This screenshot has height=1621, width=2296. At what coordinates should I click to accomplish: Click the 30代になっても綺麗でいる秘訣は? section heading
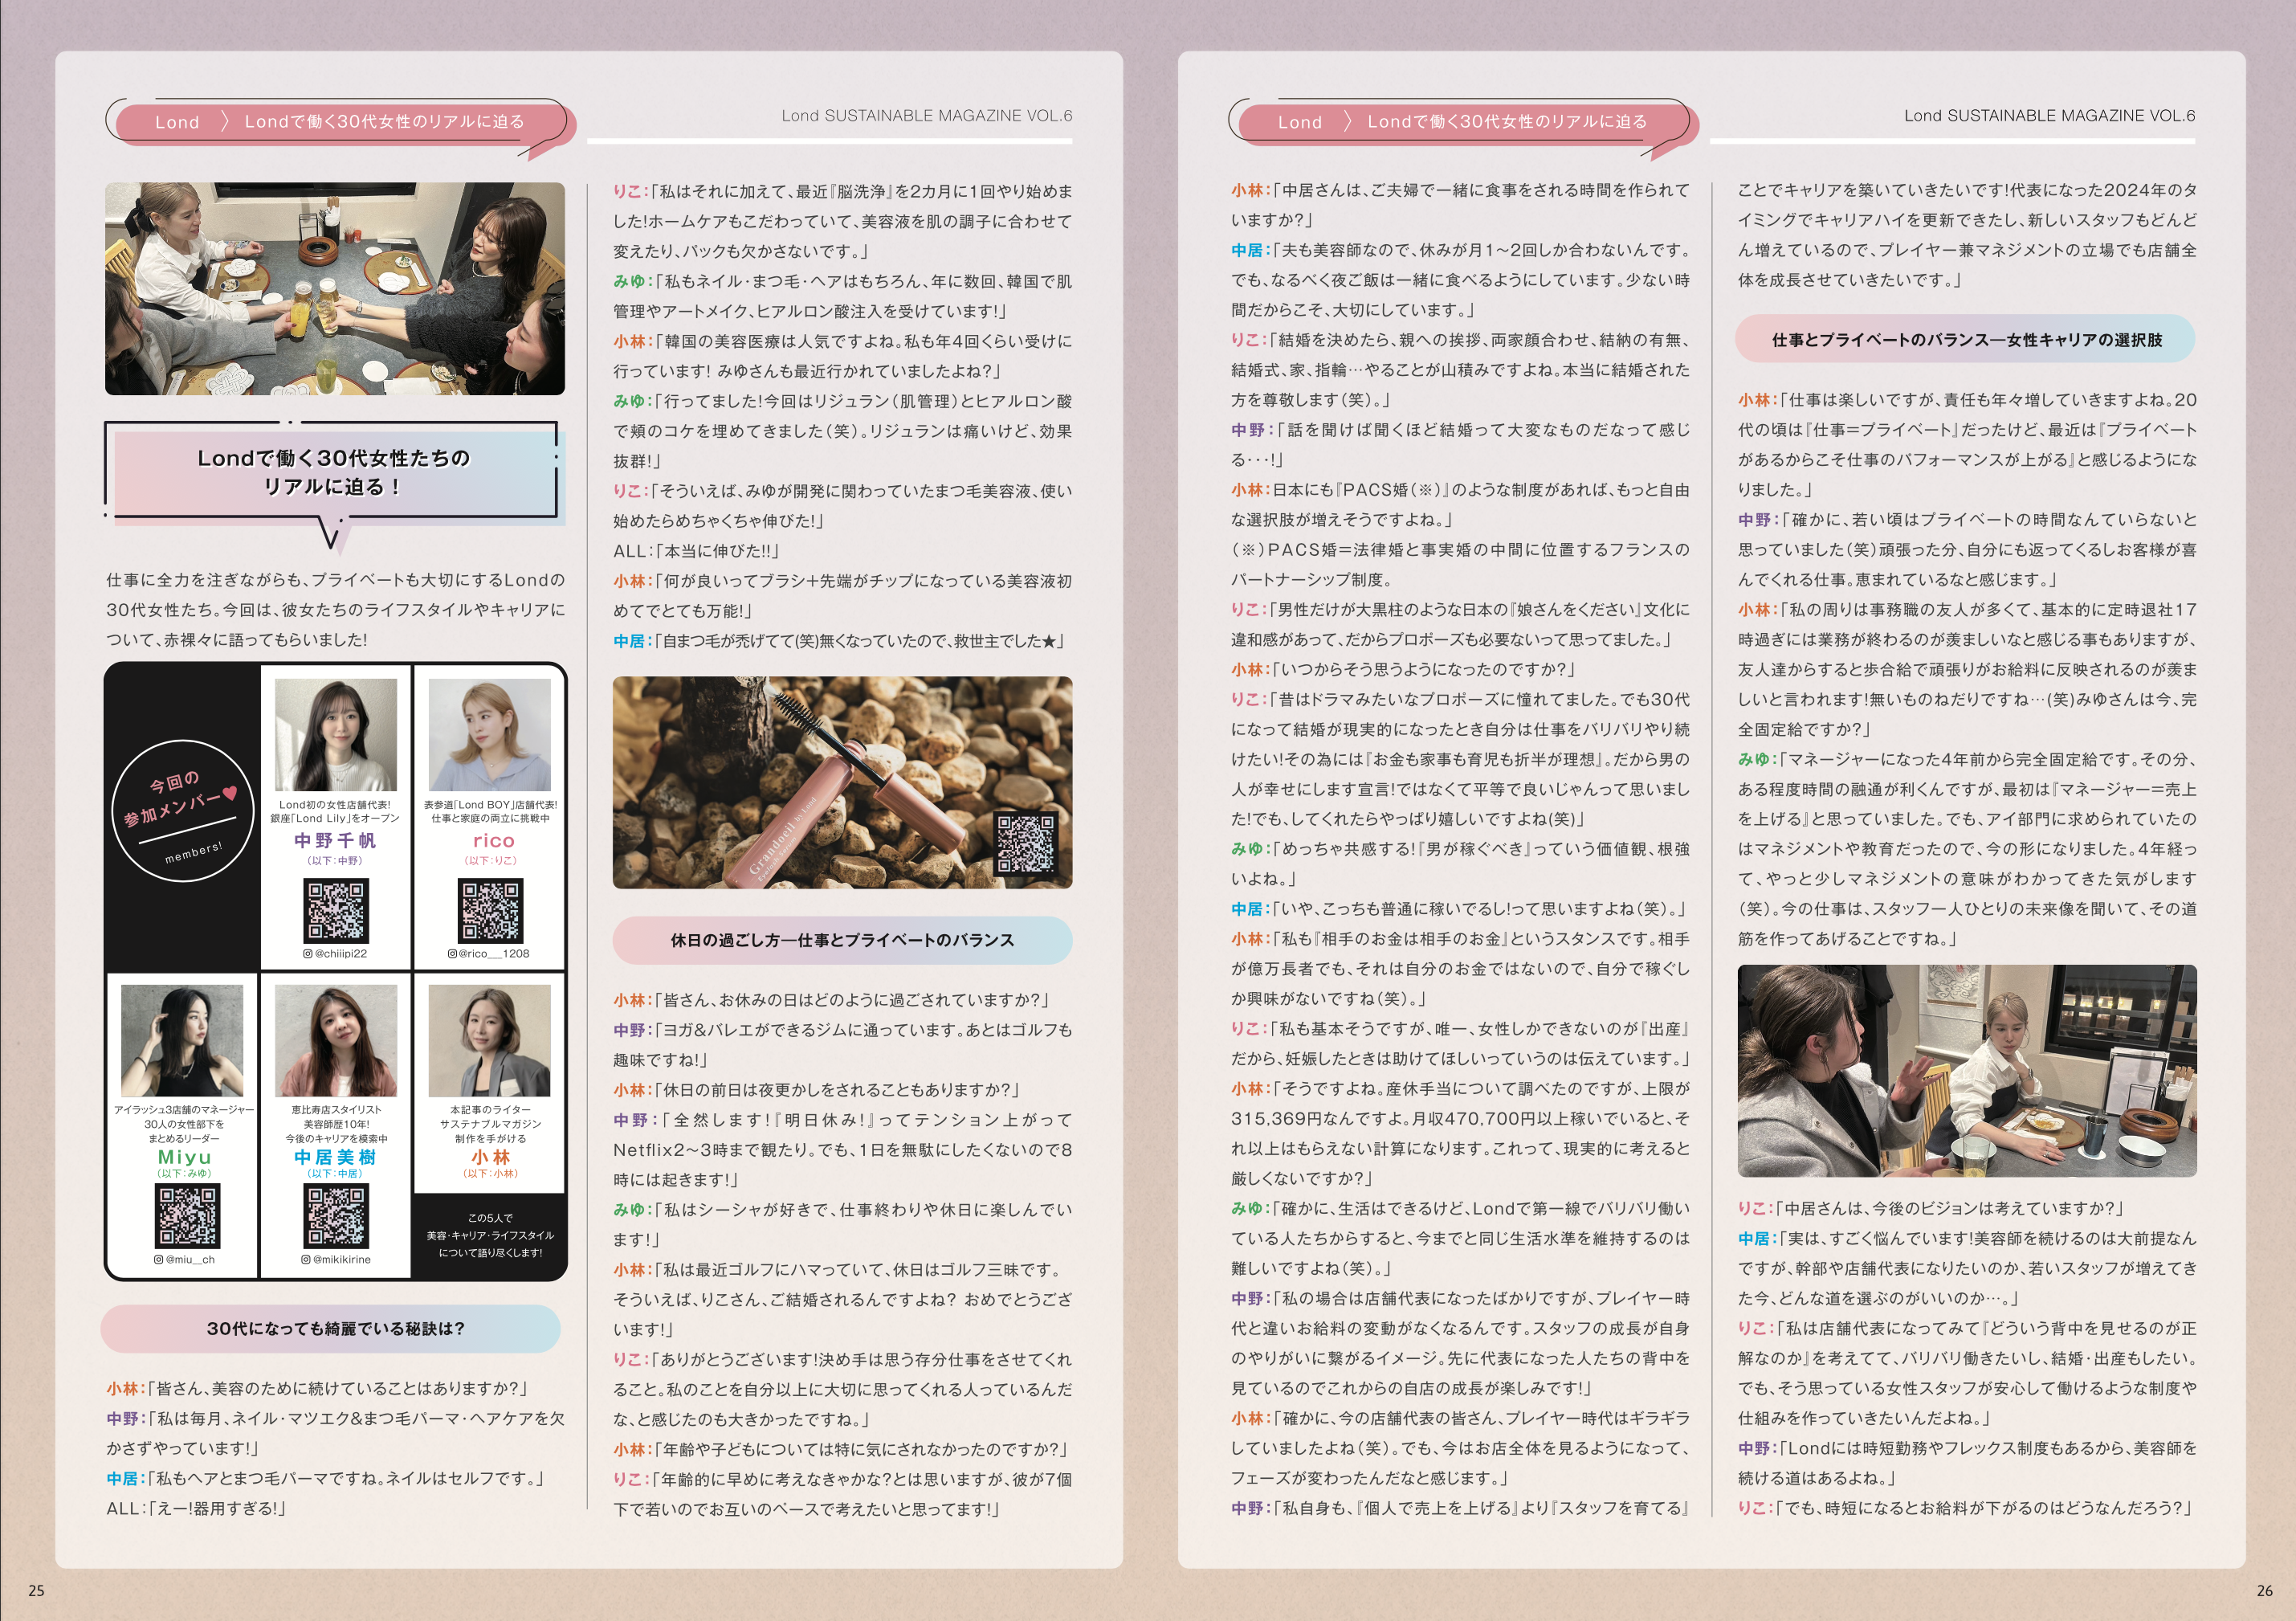click(331, 1329)
